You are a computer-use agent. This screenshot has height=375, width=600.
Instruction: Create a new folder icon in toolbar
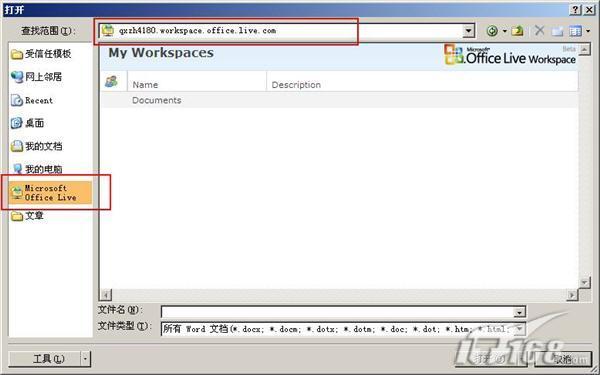pyautogui.click(x=557, y=31)
